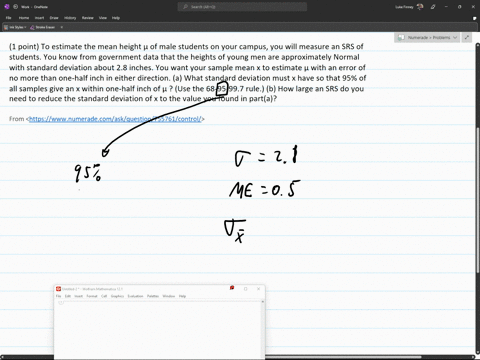The width and height of the screenshot is (480, 360).
Task: Open the View ribbon tab in OneNote
Action: click(x=103, y=18)
